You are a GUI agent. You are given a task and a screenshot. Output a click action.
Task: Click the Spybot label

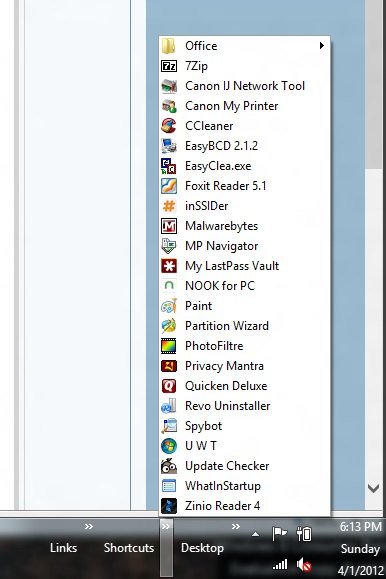204,426
